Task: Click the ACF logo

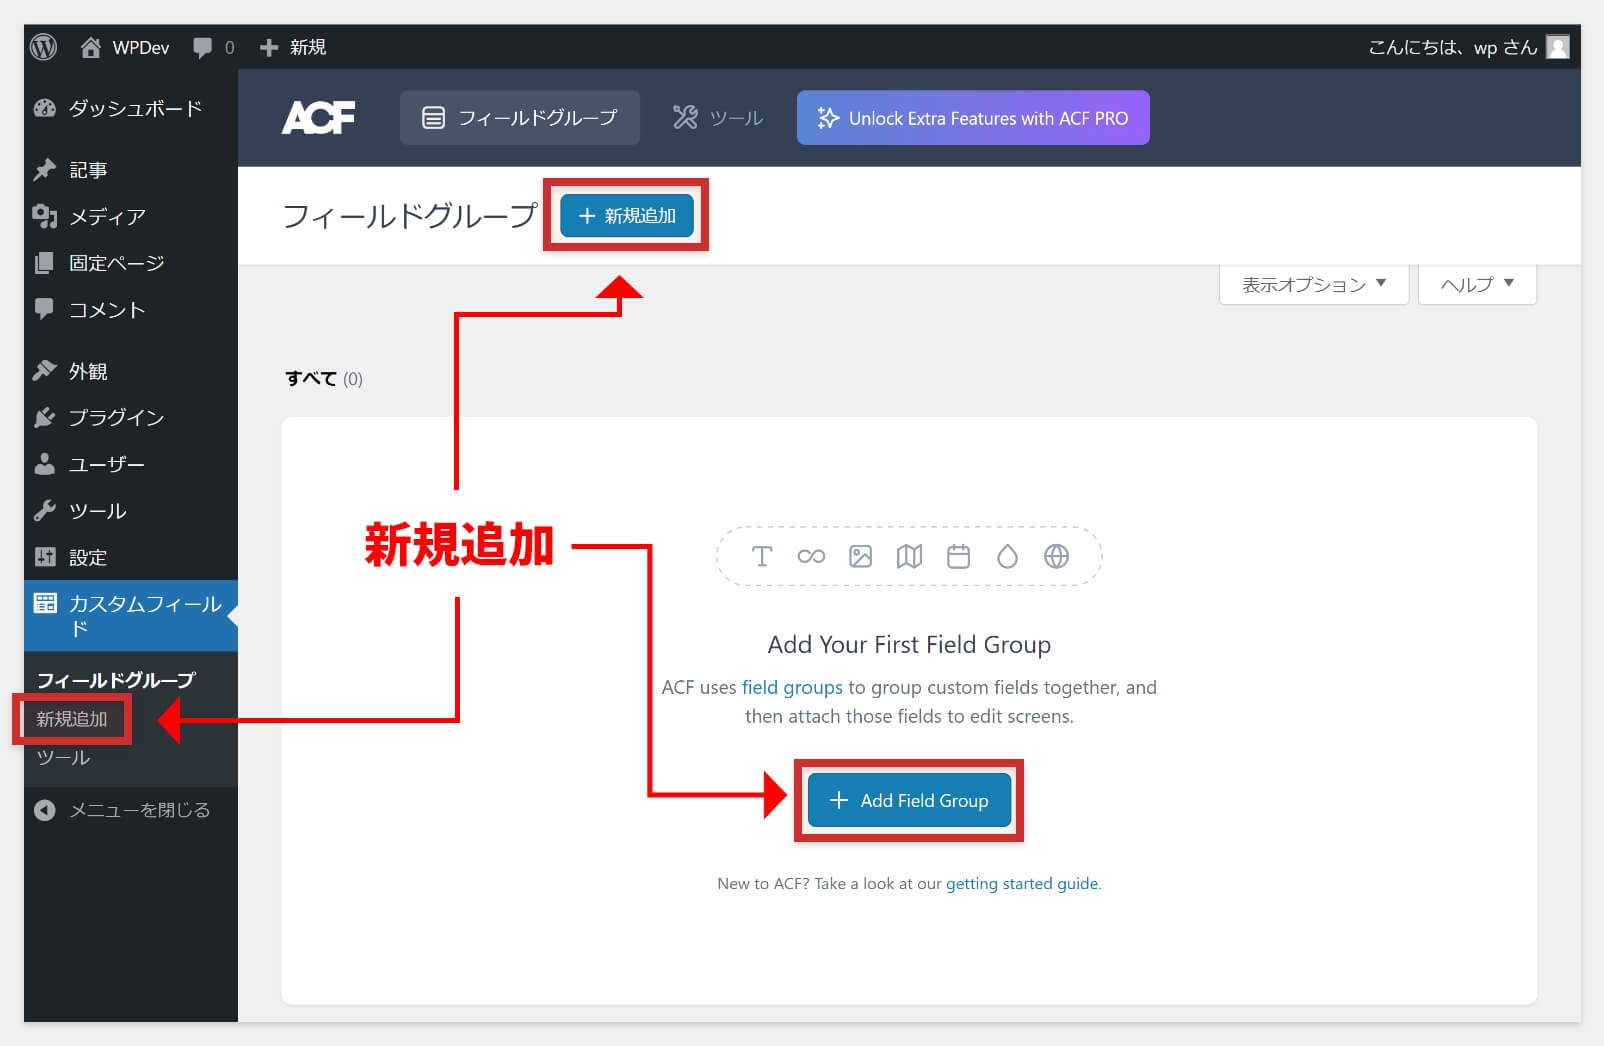Action: point(318,118)
